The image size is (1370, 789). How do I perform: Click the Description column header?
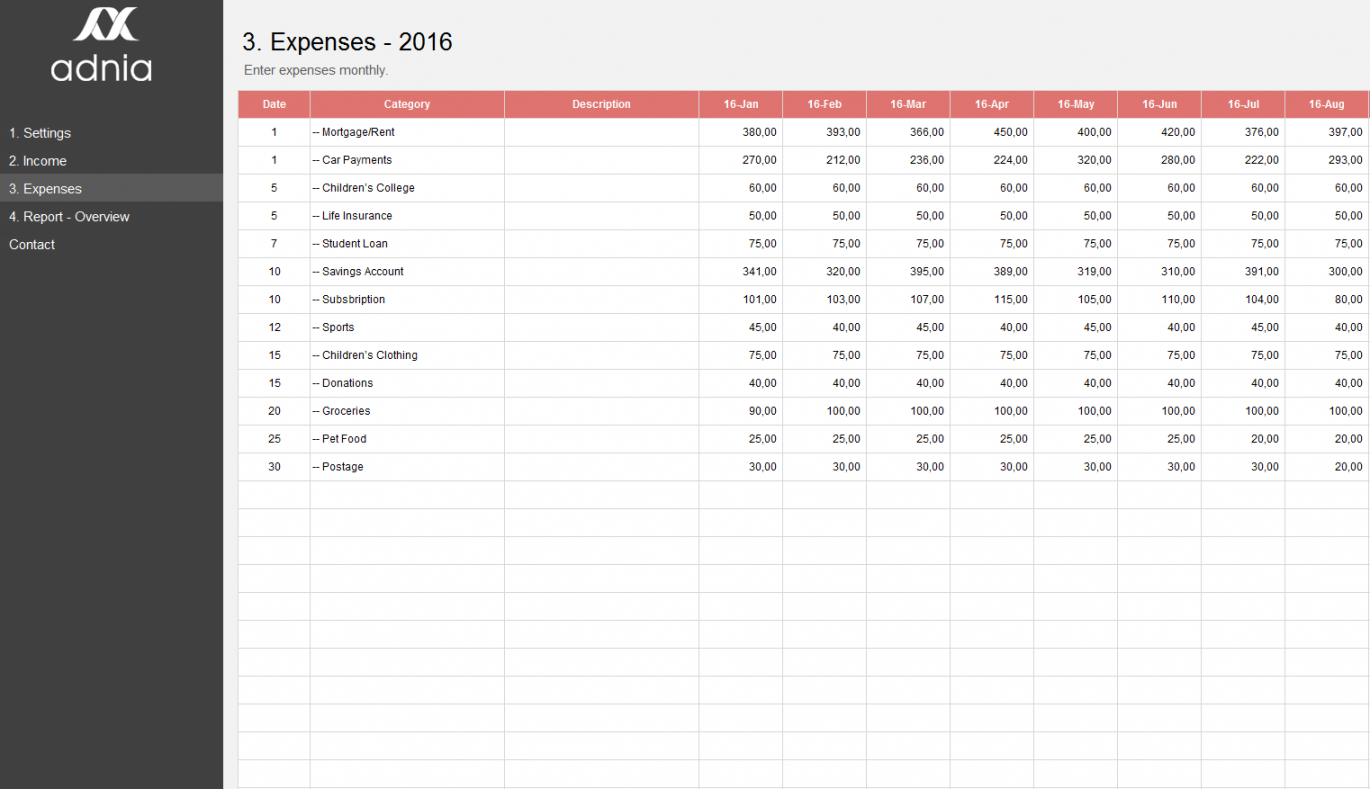(x=601, y=104)
